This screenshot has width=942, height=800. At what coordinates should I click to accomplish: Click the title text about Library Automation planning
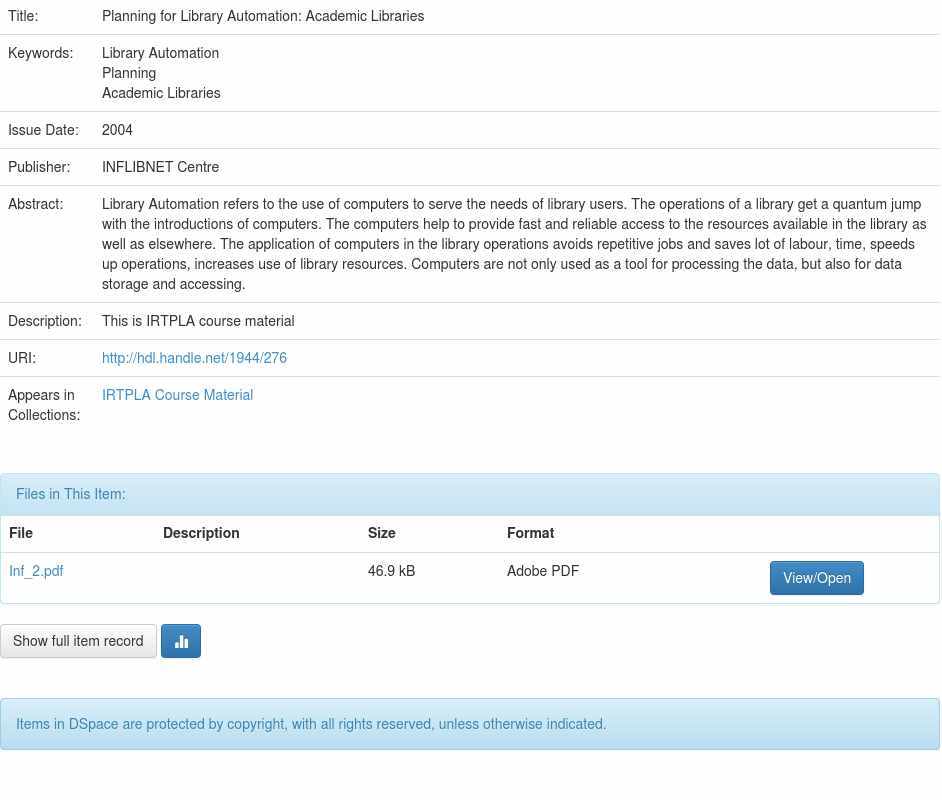coord(263,16)
